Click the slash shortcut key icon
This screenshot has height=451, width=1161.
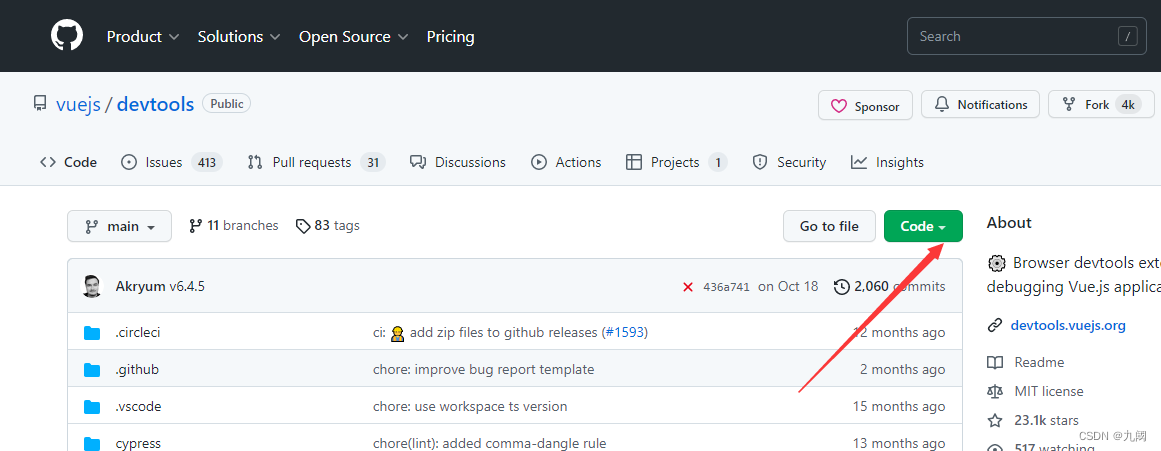pos(1127,36)
